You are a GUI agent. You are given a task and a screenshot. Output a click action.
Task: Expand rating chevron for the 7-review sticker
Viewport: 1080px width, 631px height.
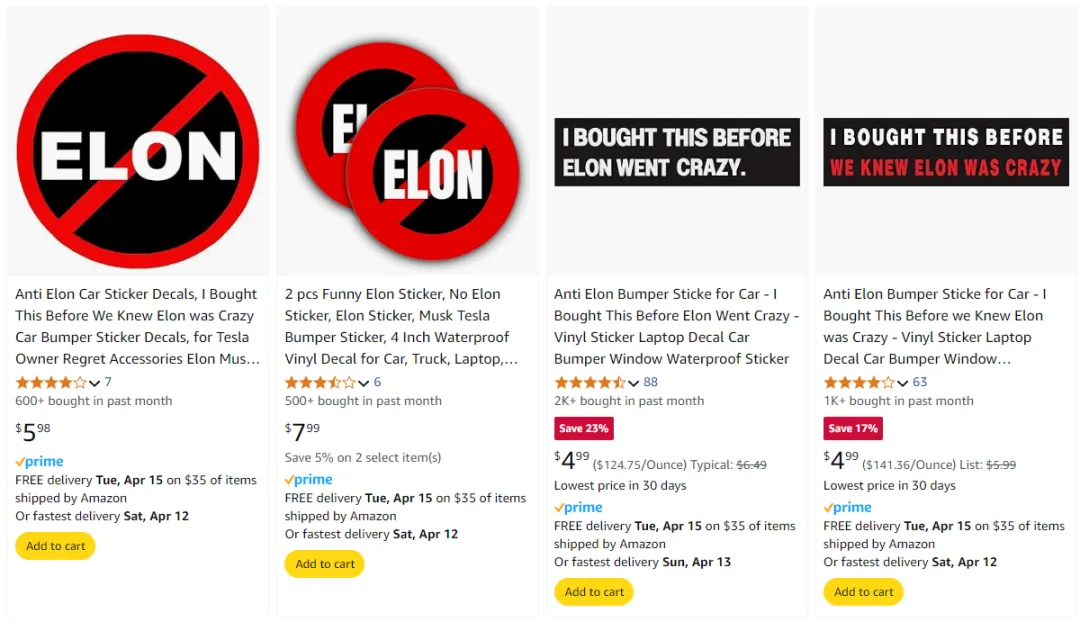pyautogui.click(x=95, y=383)
